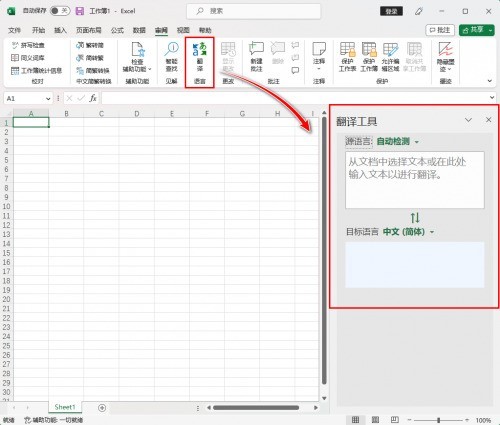Screen dimensions: 500x425
Task: Click the 批注 comments button top right
Action: tap(440, 30)
